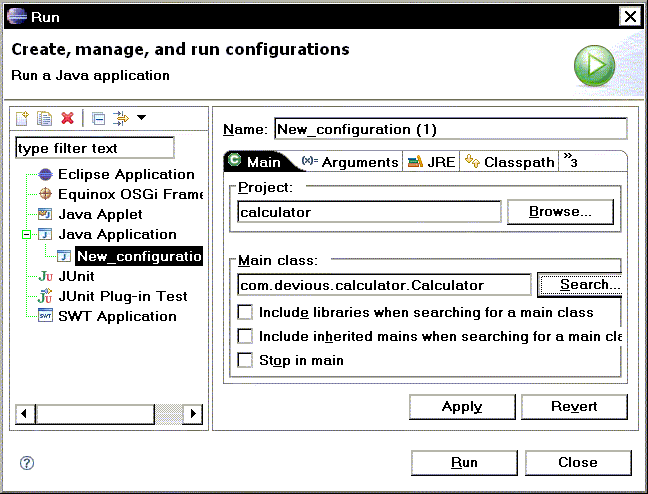
Task: Click the JRE tab's books icon
Action: (x=415, y=161)
